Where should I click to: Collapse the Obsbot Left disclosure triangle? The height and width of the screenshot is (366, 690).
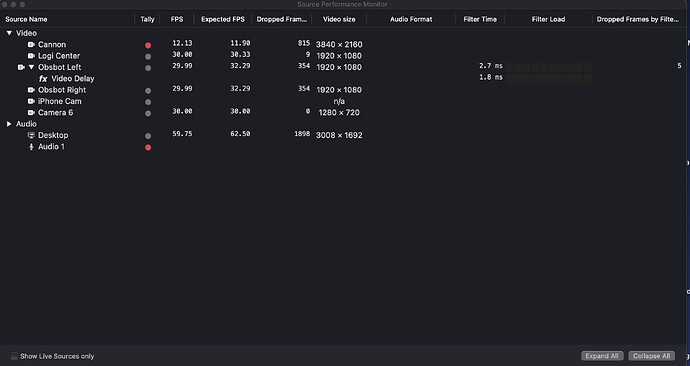[31, 67]
